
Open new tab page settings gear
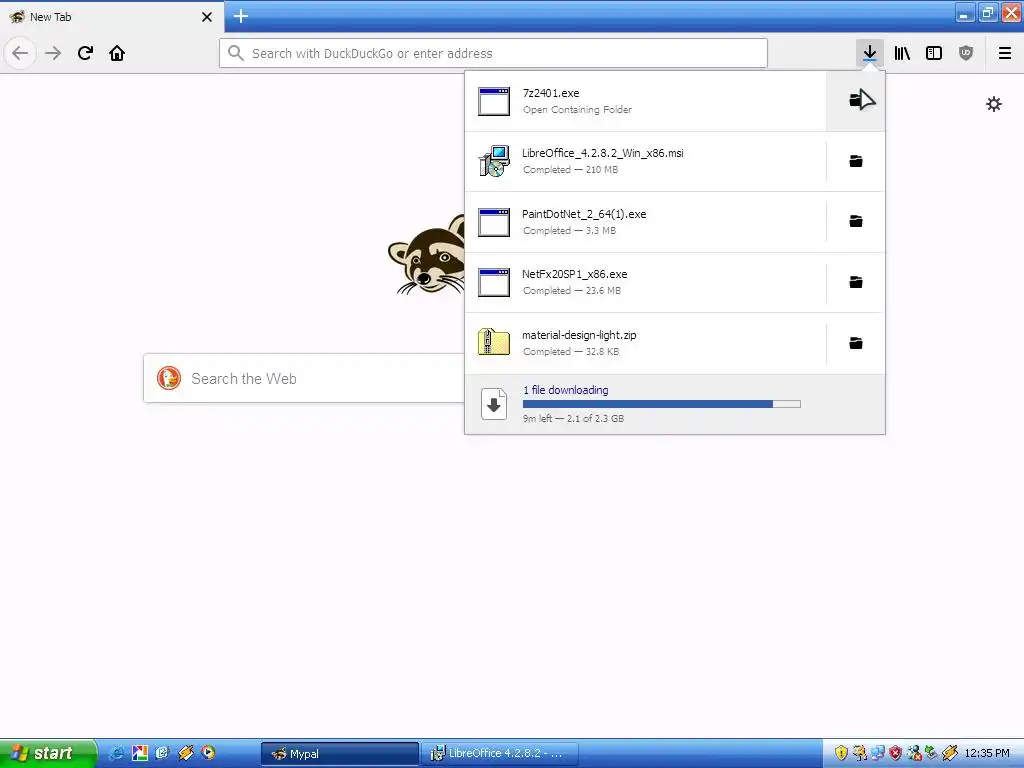pyautogui.click(x=993, y=104)
